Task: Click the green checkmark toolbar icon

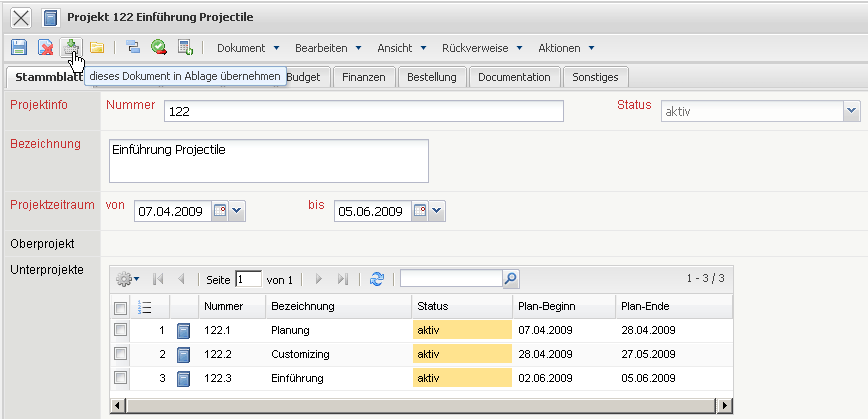Action: 159,47
